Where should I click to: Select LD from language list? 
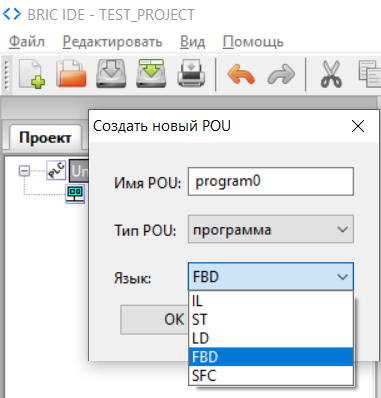[271, 338]
